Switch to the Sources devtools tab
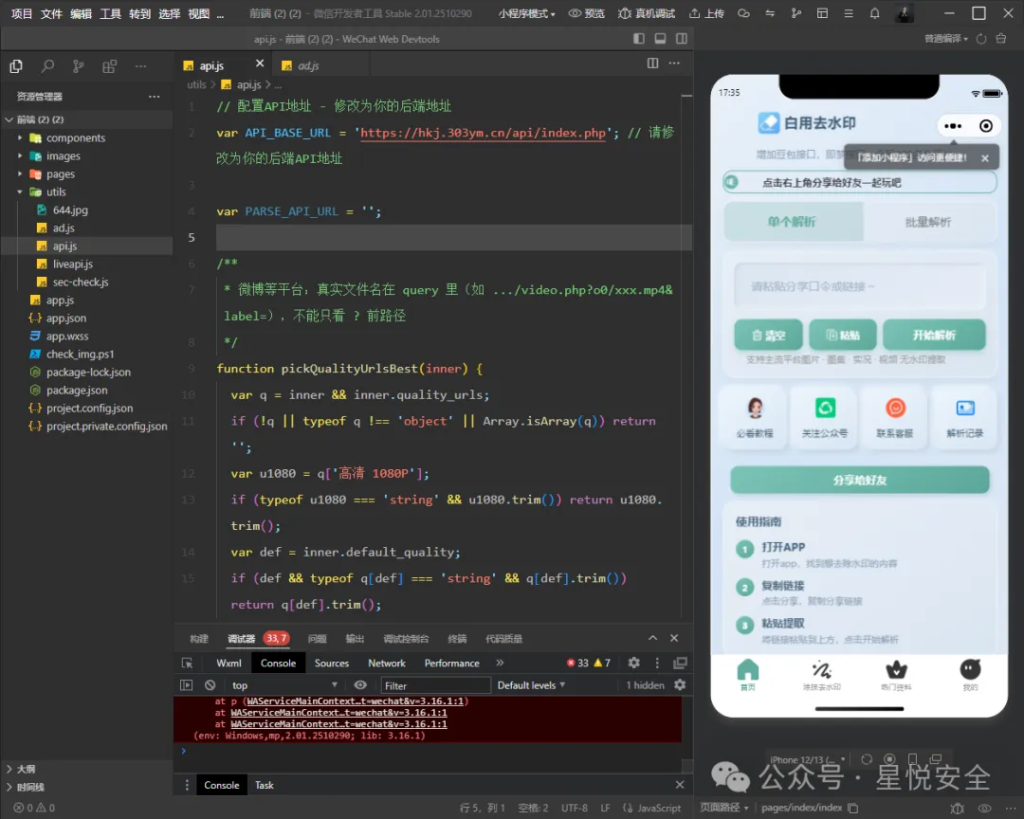This screenshot has height=819, width=1024. tap(332, 663)
